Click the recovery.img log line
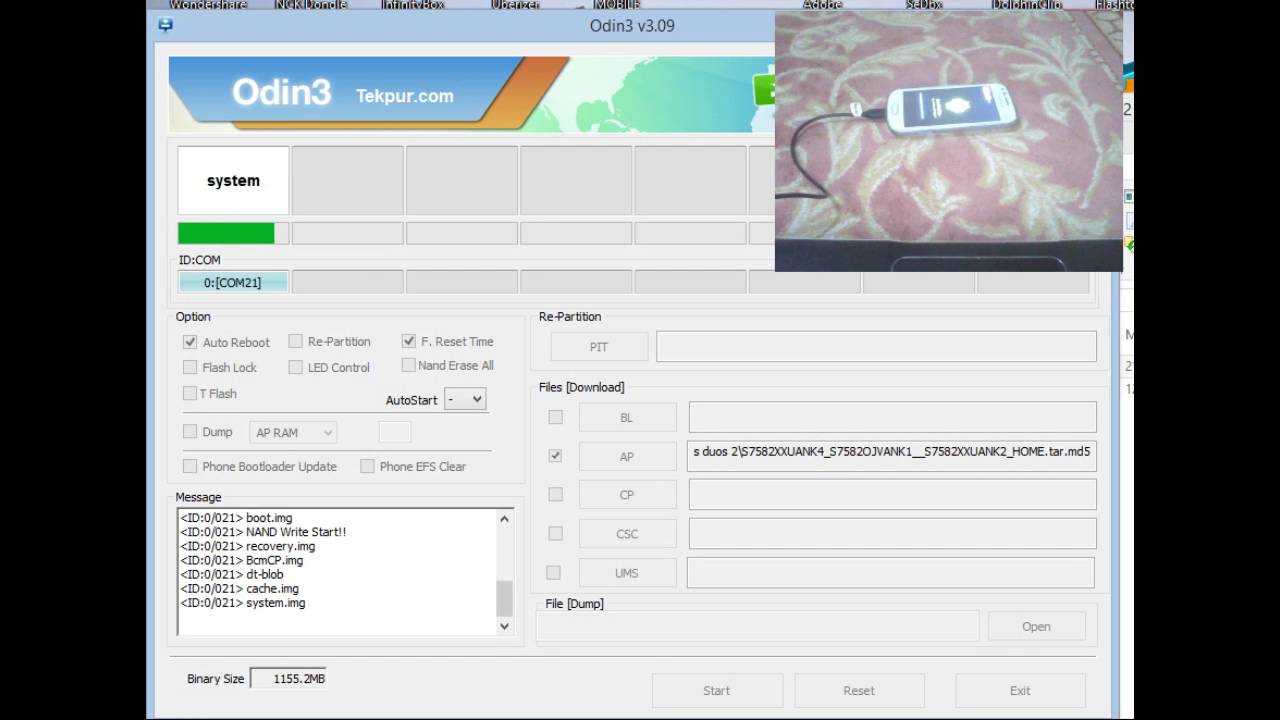The width and height of the screenshot is (1280, 720). click(x=248, y=546)
